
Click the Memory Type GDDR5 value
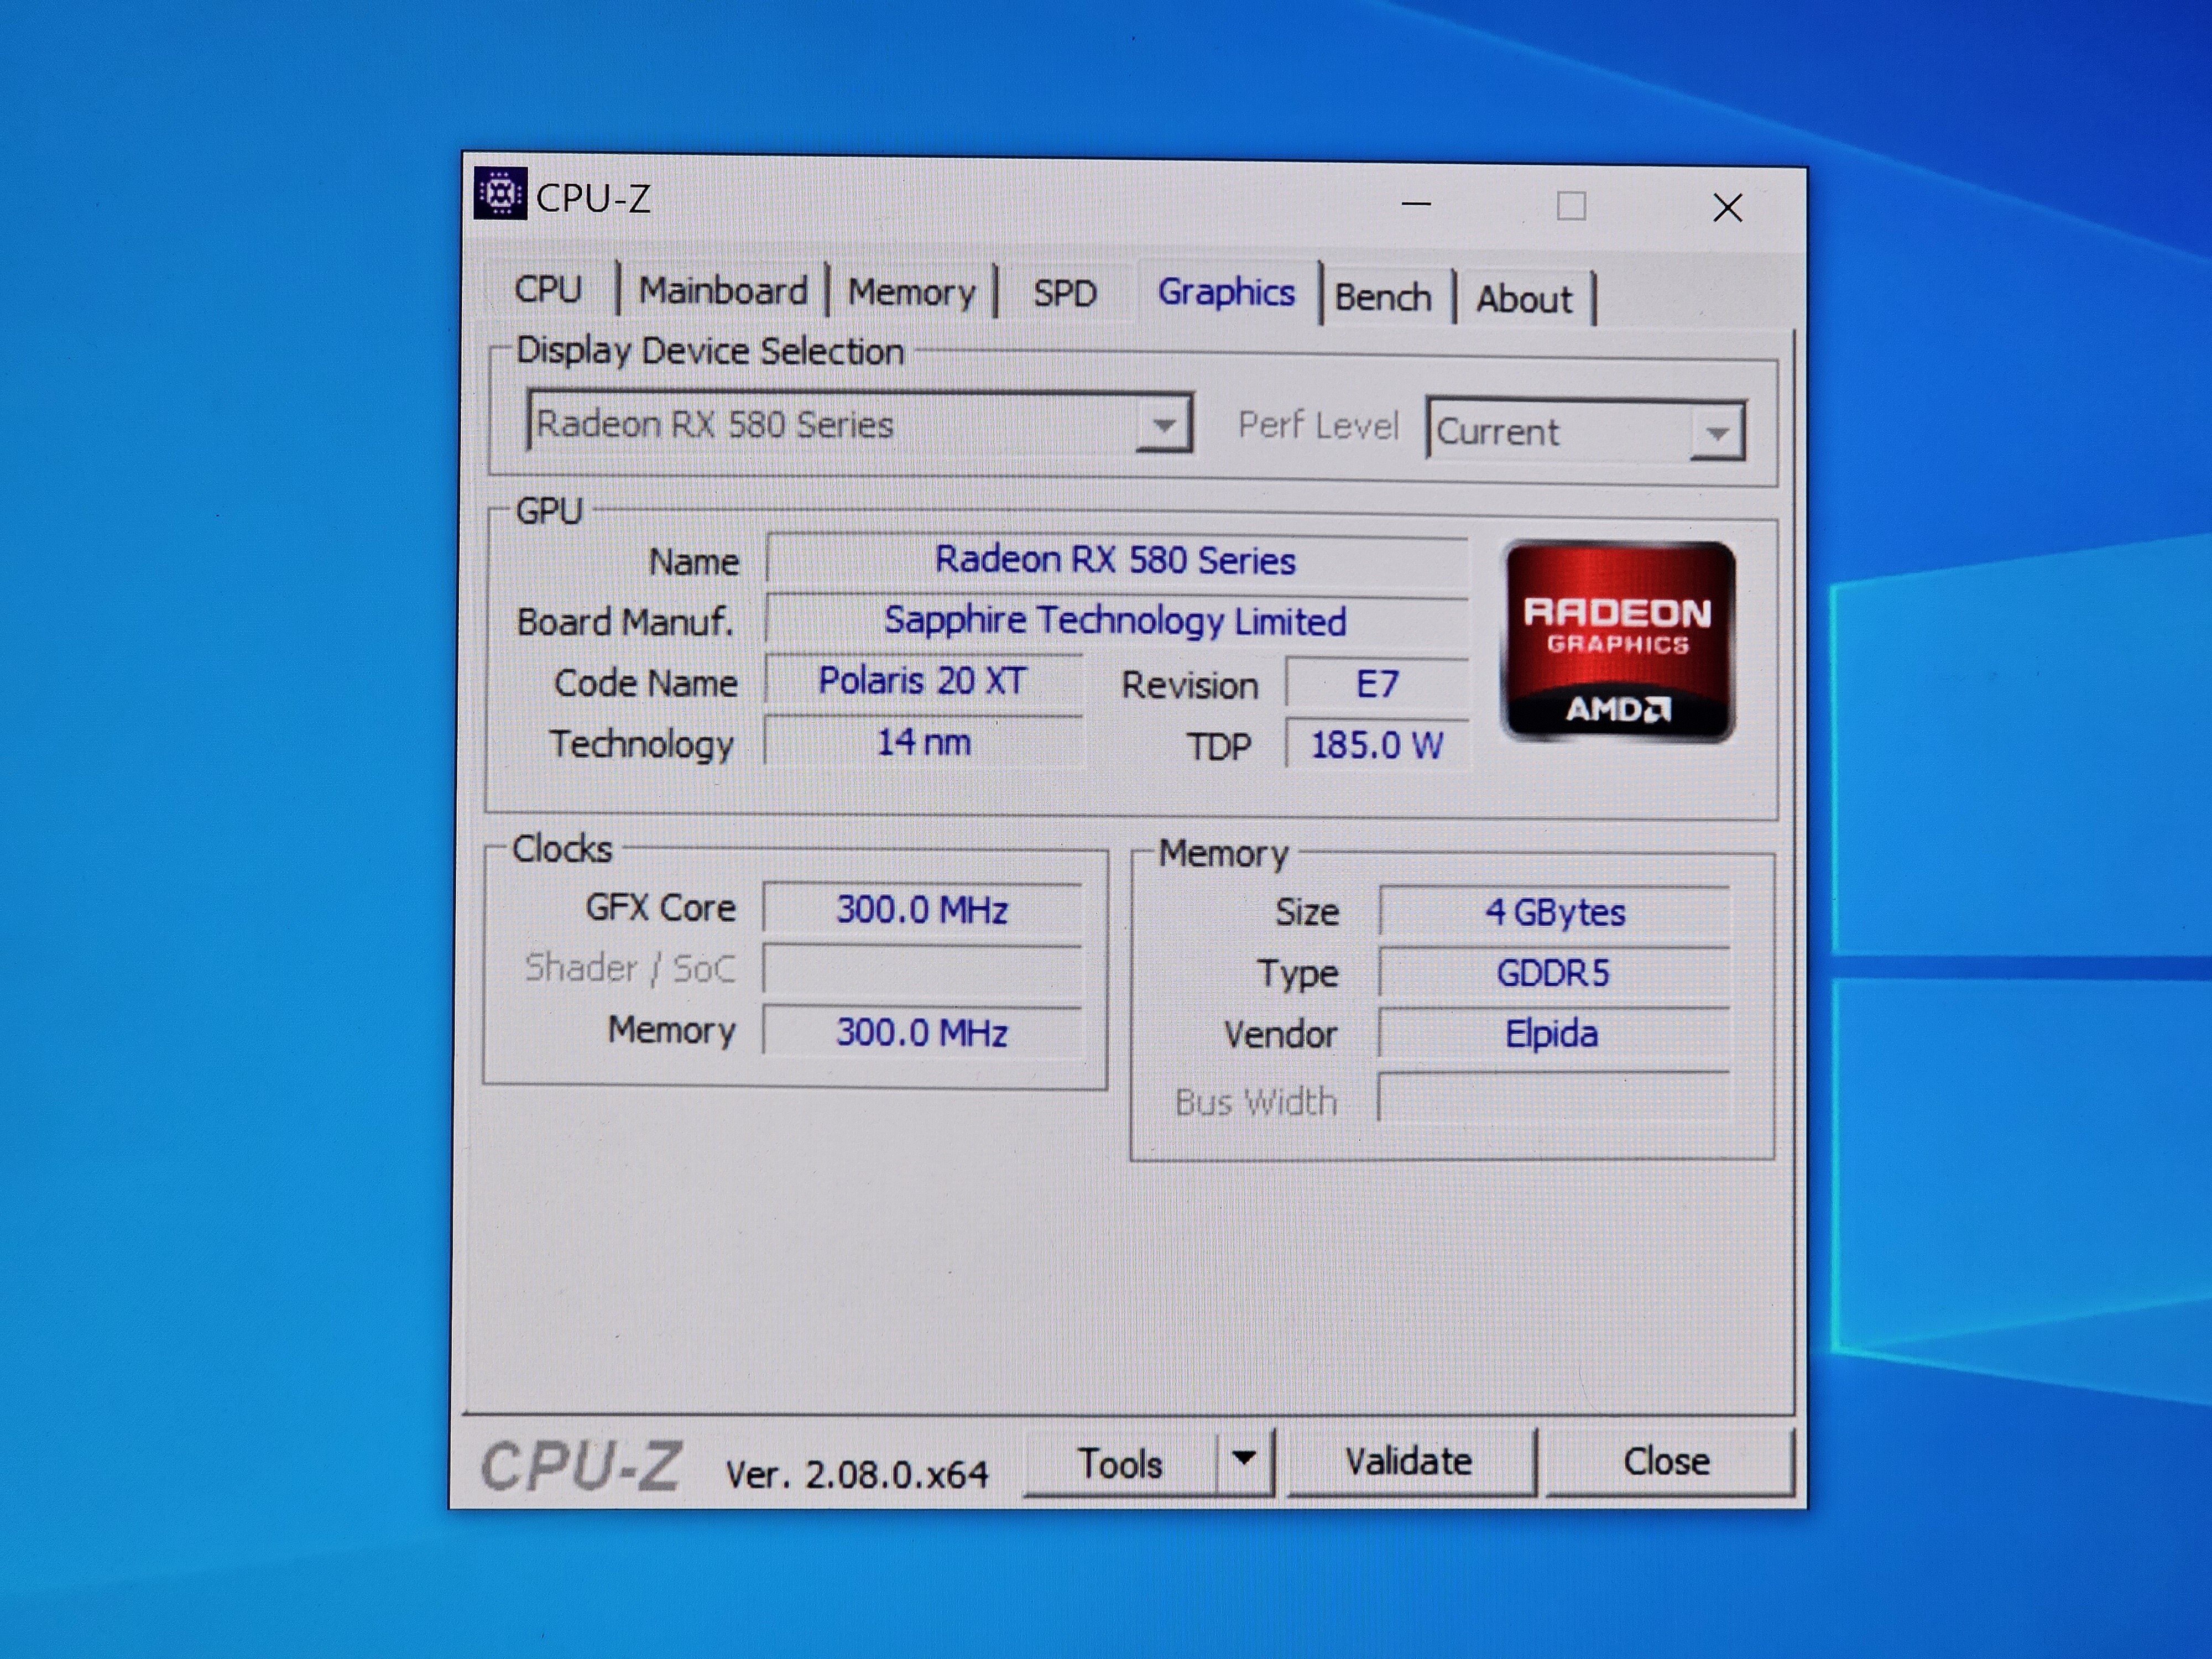pyautogui.click(x=1554, y=973)
